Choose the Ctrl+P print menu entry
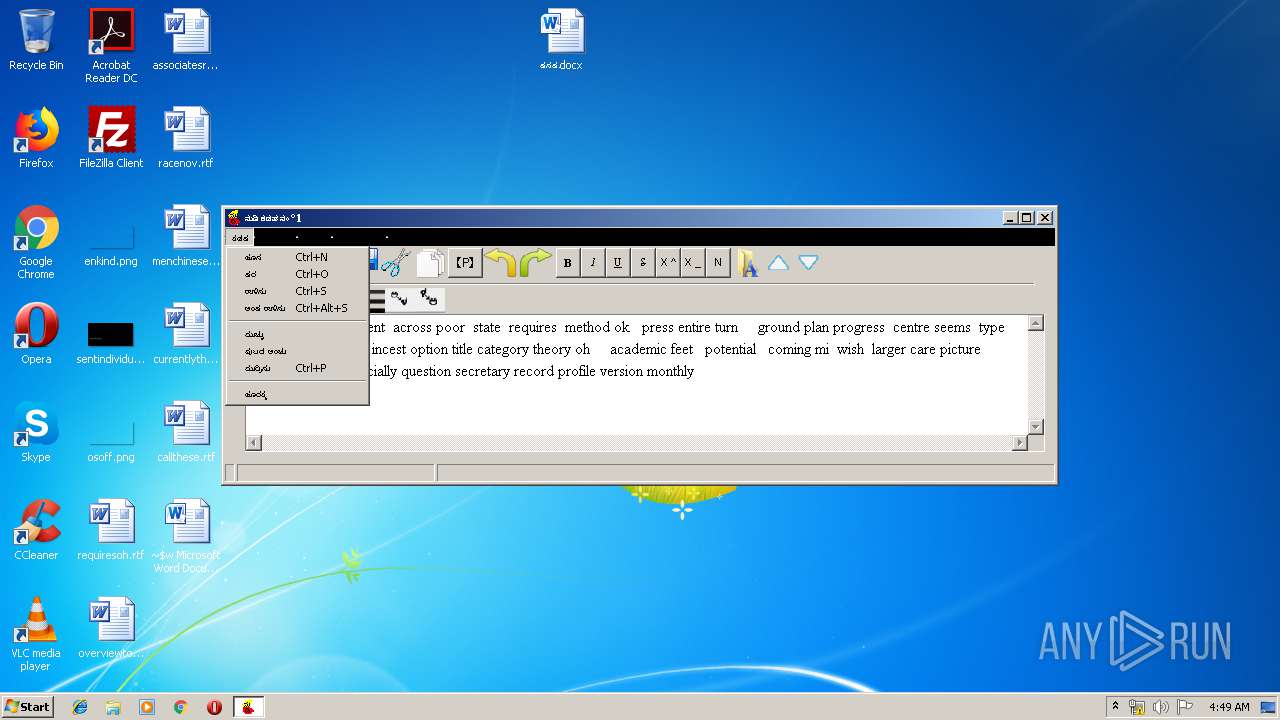 [297, 368]
